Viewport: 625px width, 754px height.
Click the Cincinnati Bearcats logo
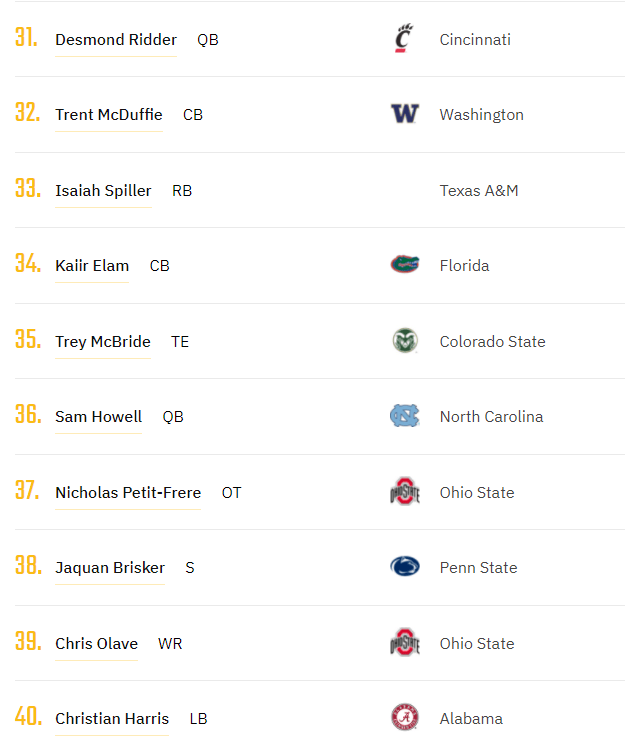403,39
